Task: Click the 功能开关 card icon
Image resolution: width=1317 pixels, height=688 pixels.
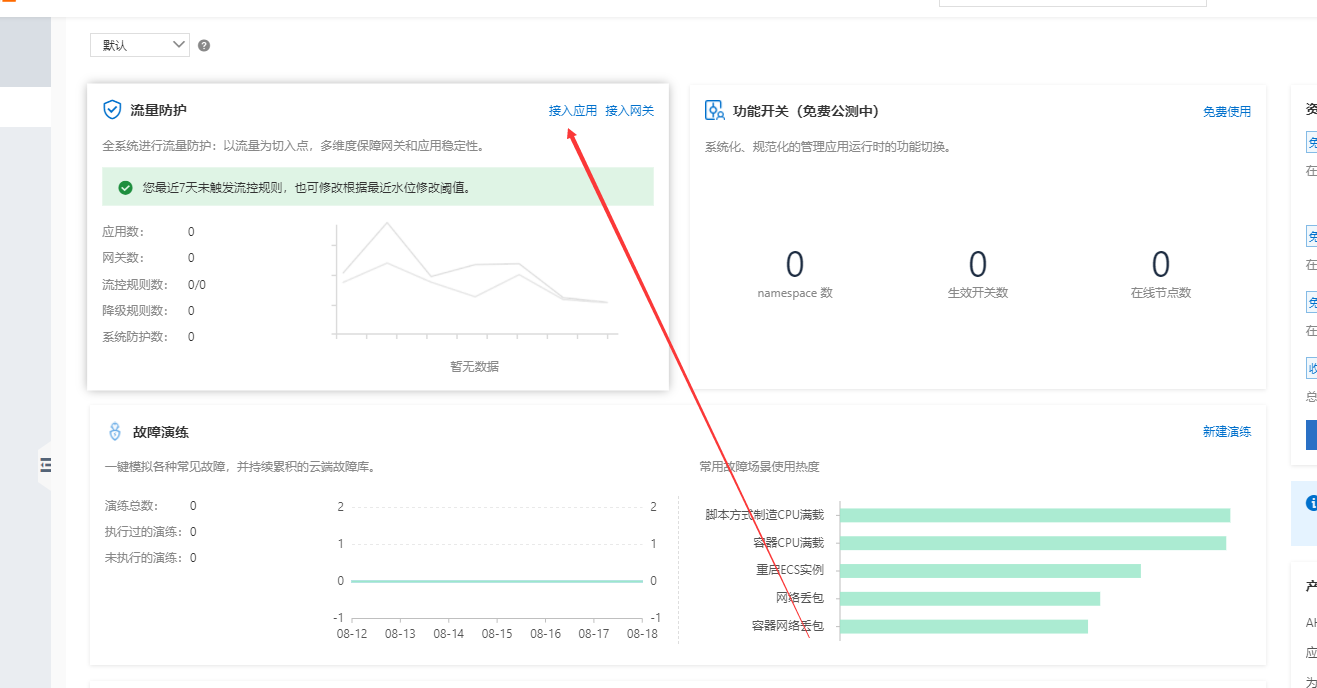Action: (x=714, y=110)
